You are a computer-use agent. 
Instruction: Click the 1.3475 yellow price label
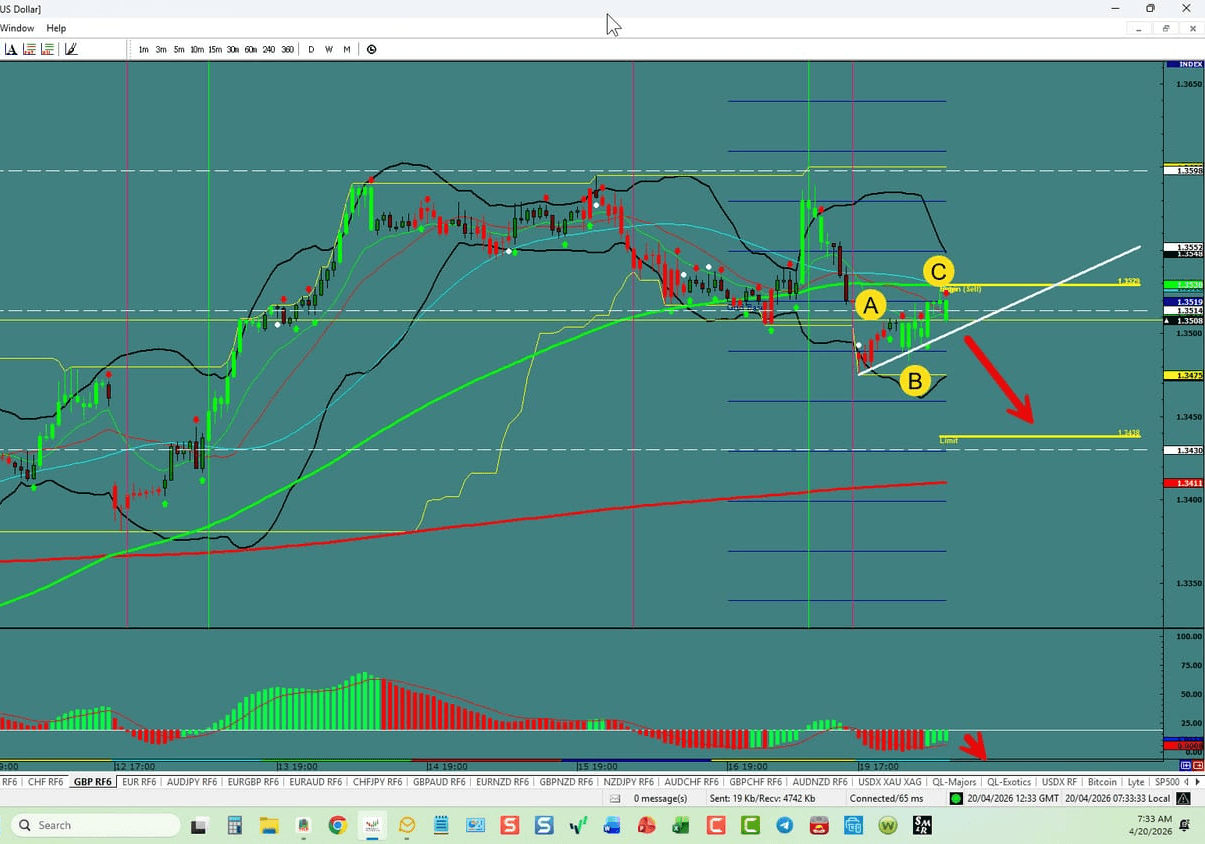pos(1184,375)
